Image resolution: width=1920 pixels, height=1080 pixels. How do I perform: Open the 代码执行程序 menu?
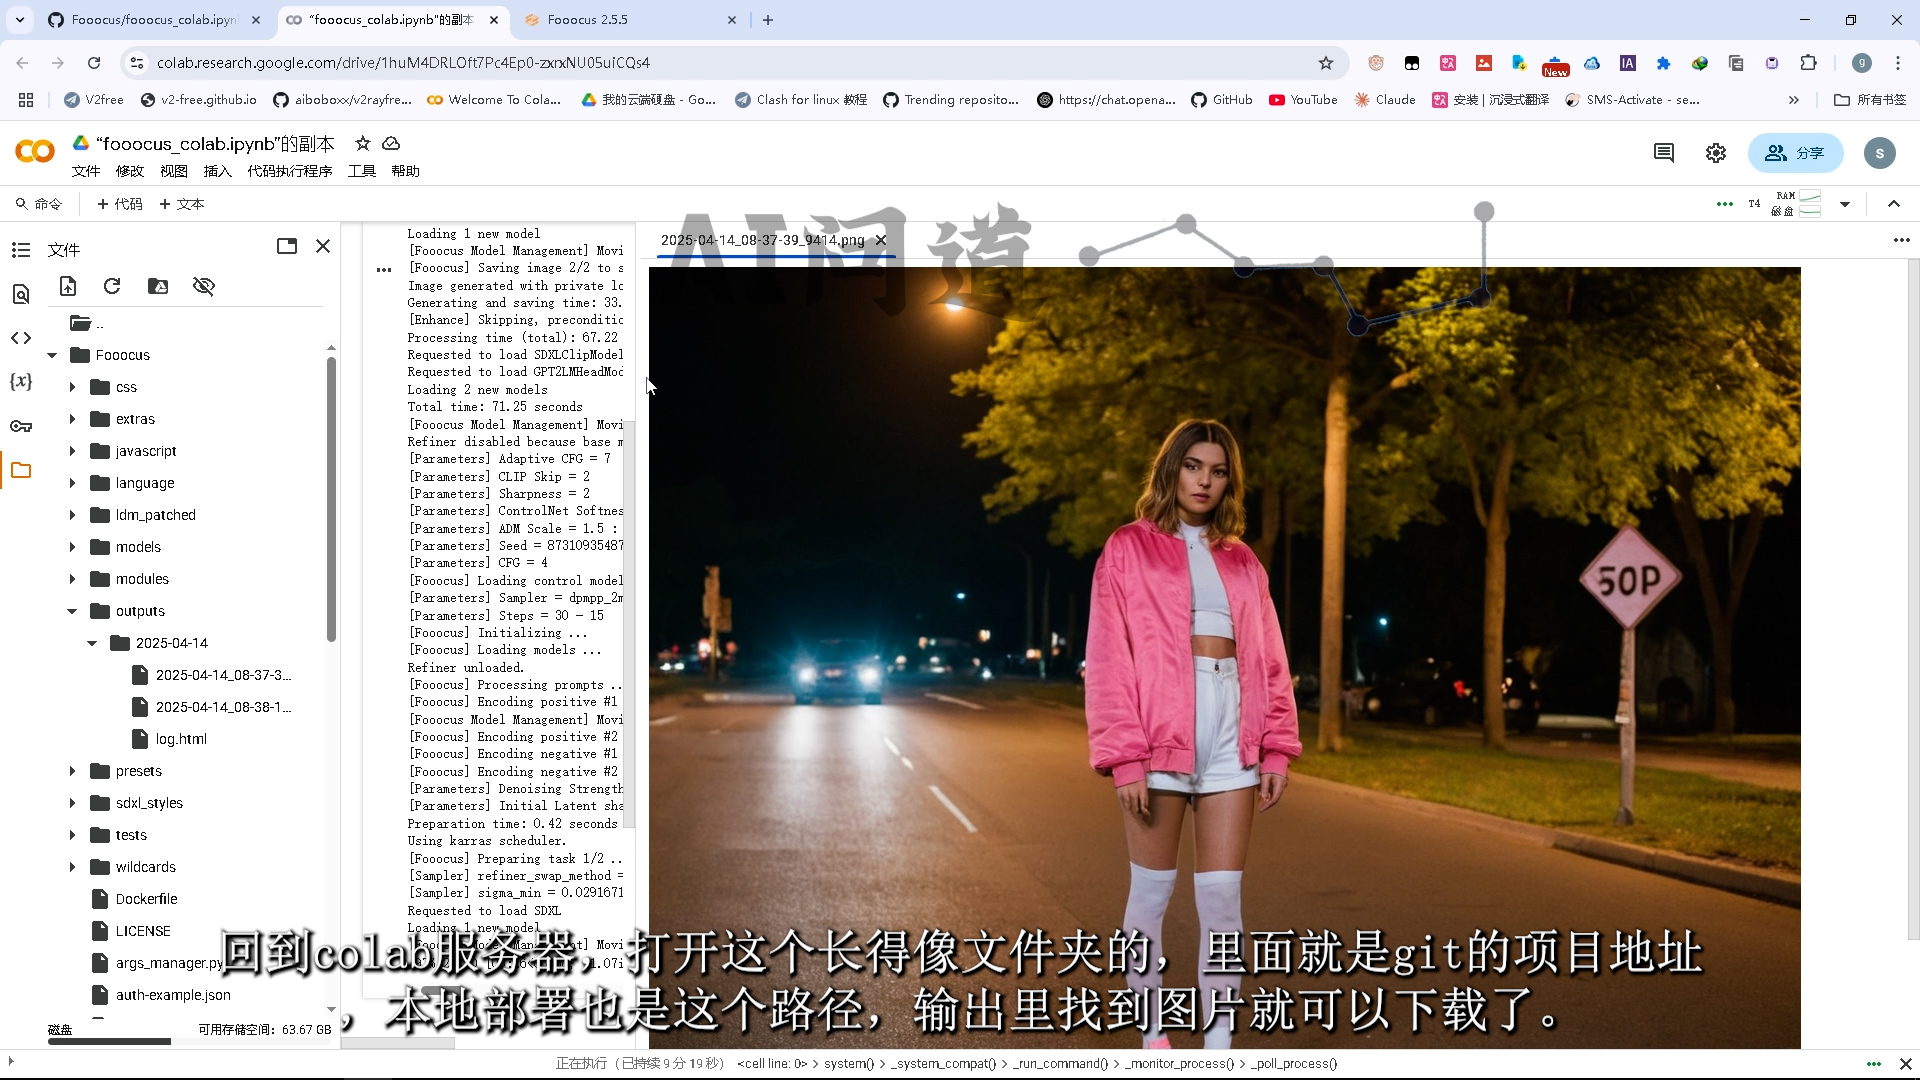289,171
